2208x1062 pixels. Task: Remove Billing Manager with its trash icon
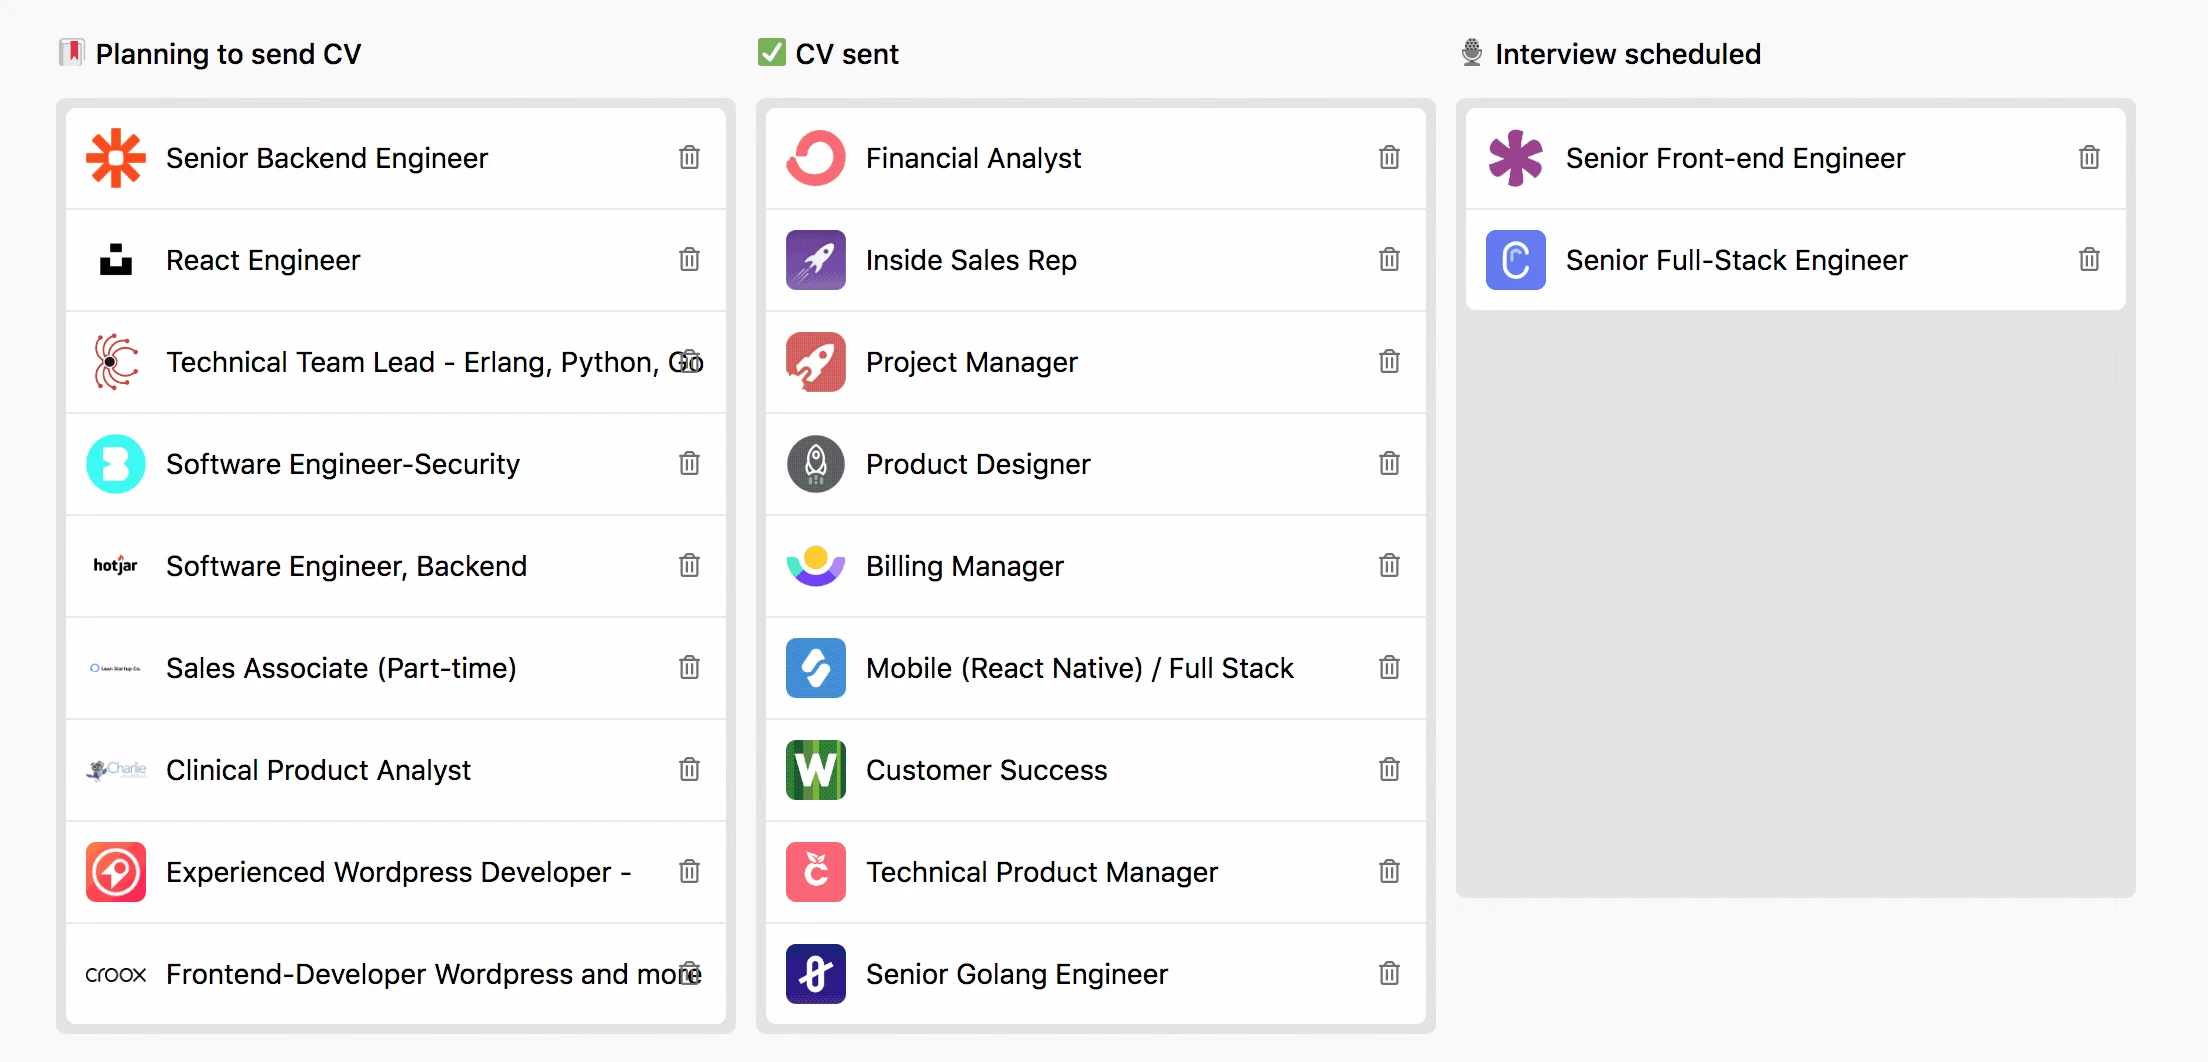pyautogui.click(x=1389, y=566)
